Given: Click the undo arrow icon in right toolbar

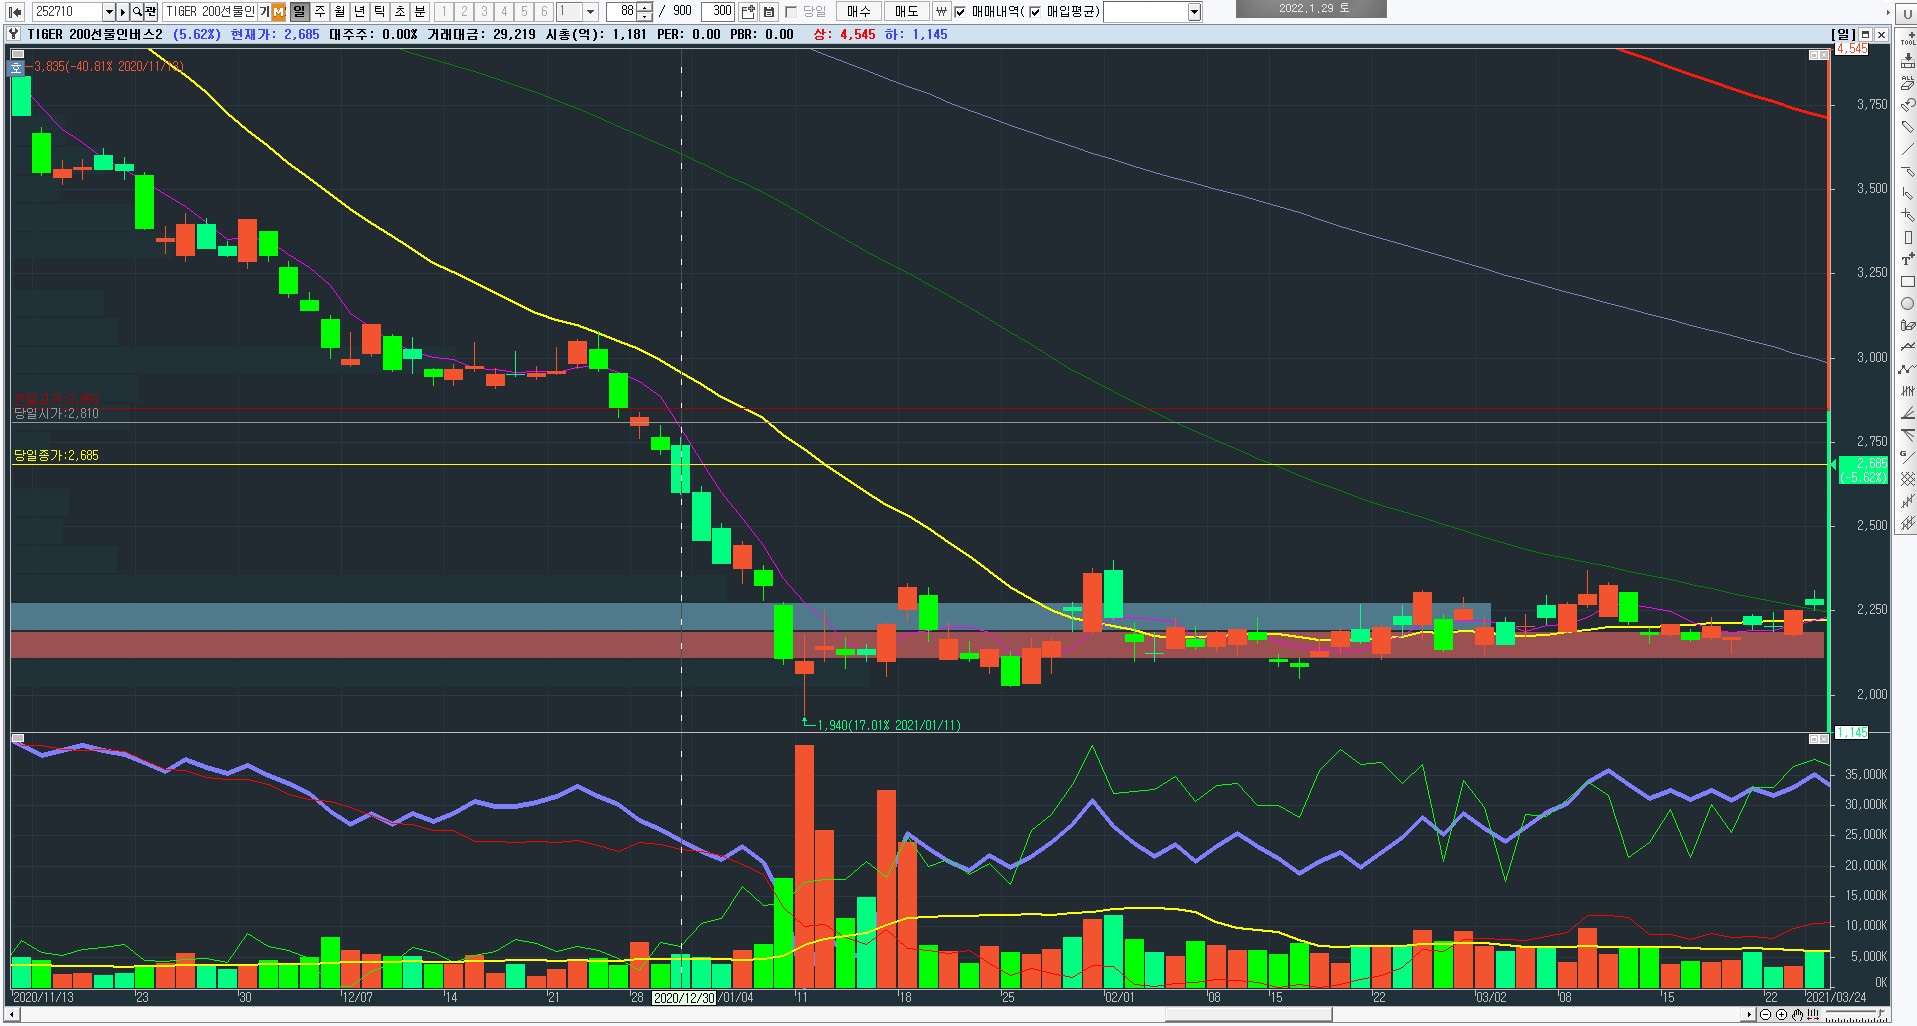Looking at the screenshot, I should [x=1907, y=105].
